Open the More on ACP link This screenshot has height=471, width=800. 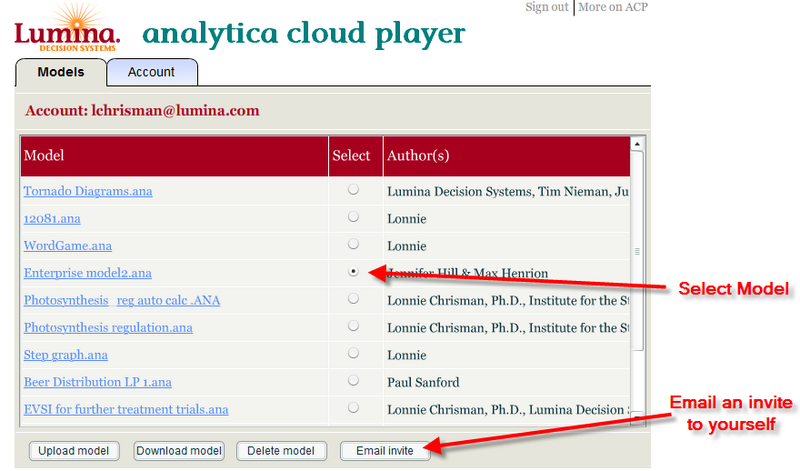point(613,7)
